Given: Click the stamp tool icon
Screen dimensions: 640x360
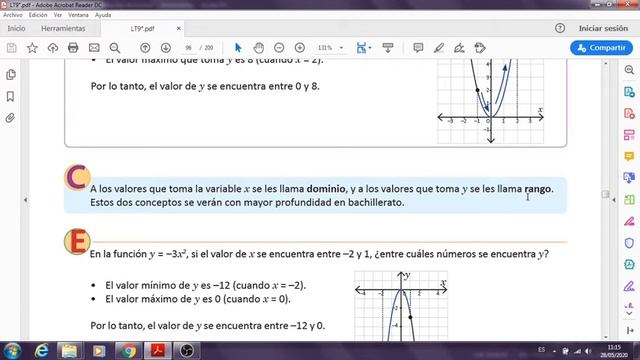Looking at the screenshot, I should (480, 48).
